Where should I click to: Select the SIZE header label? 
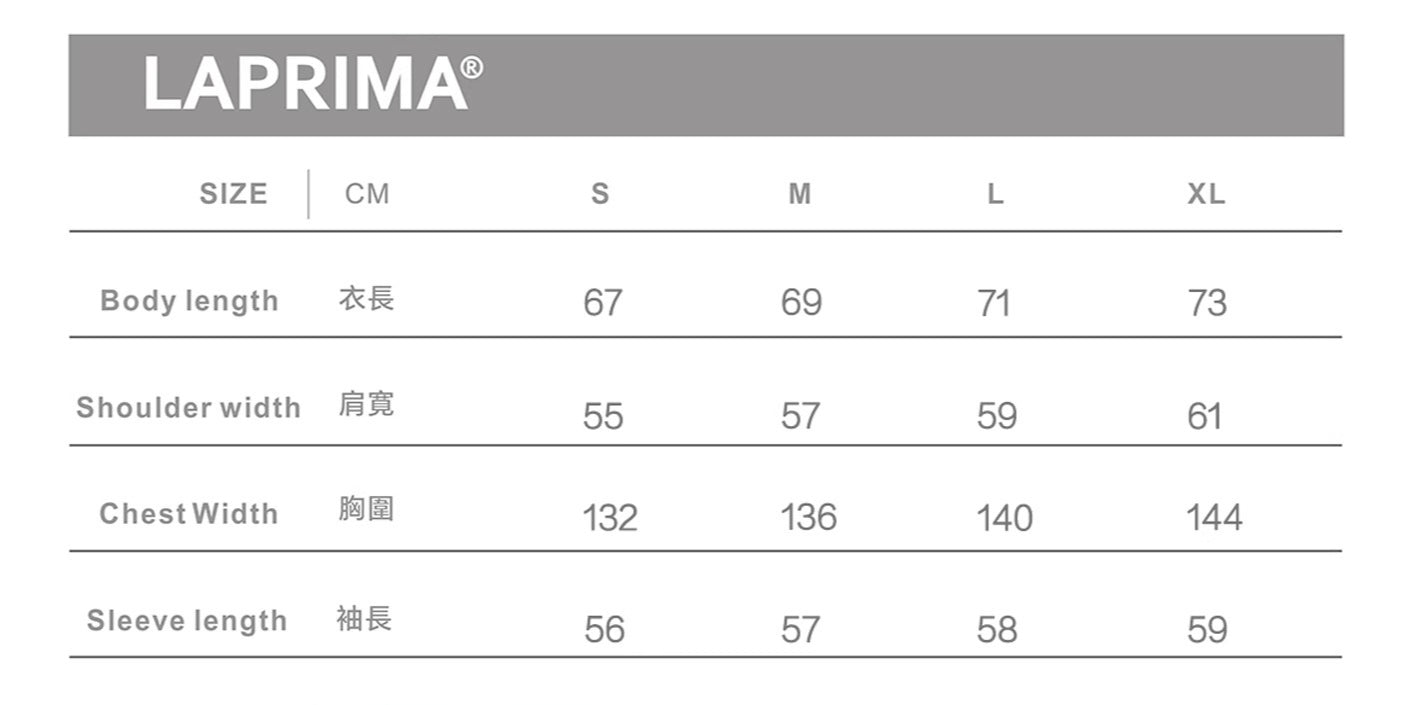(x=234, y=193)
